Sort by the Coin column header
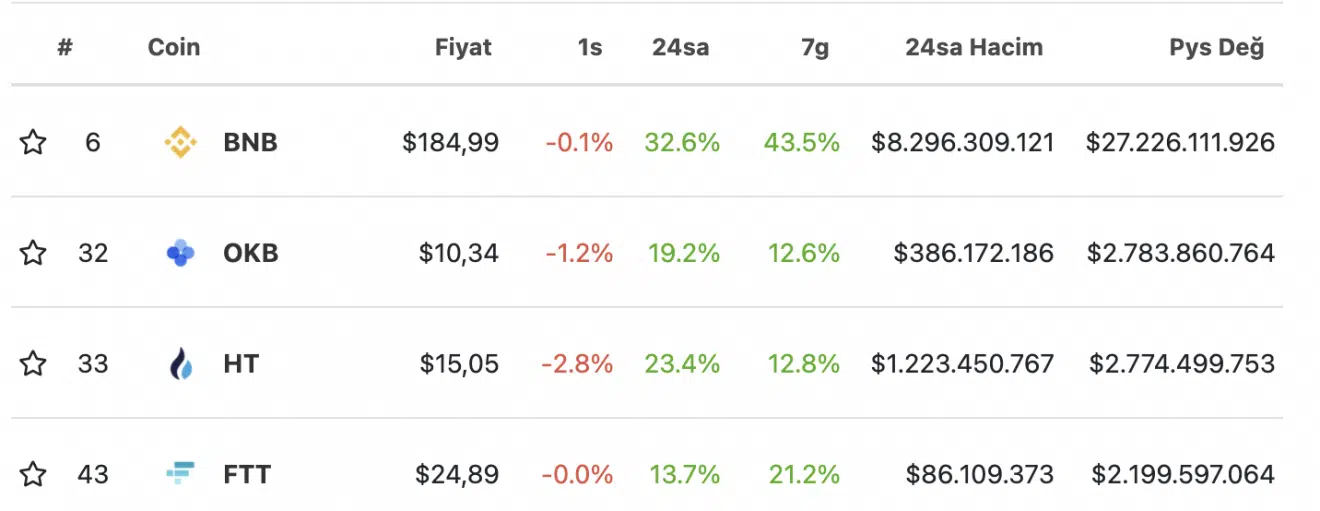 click(174, 47)
